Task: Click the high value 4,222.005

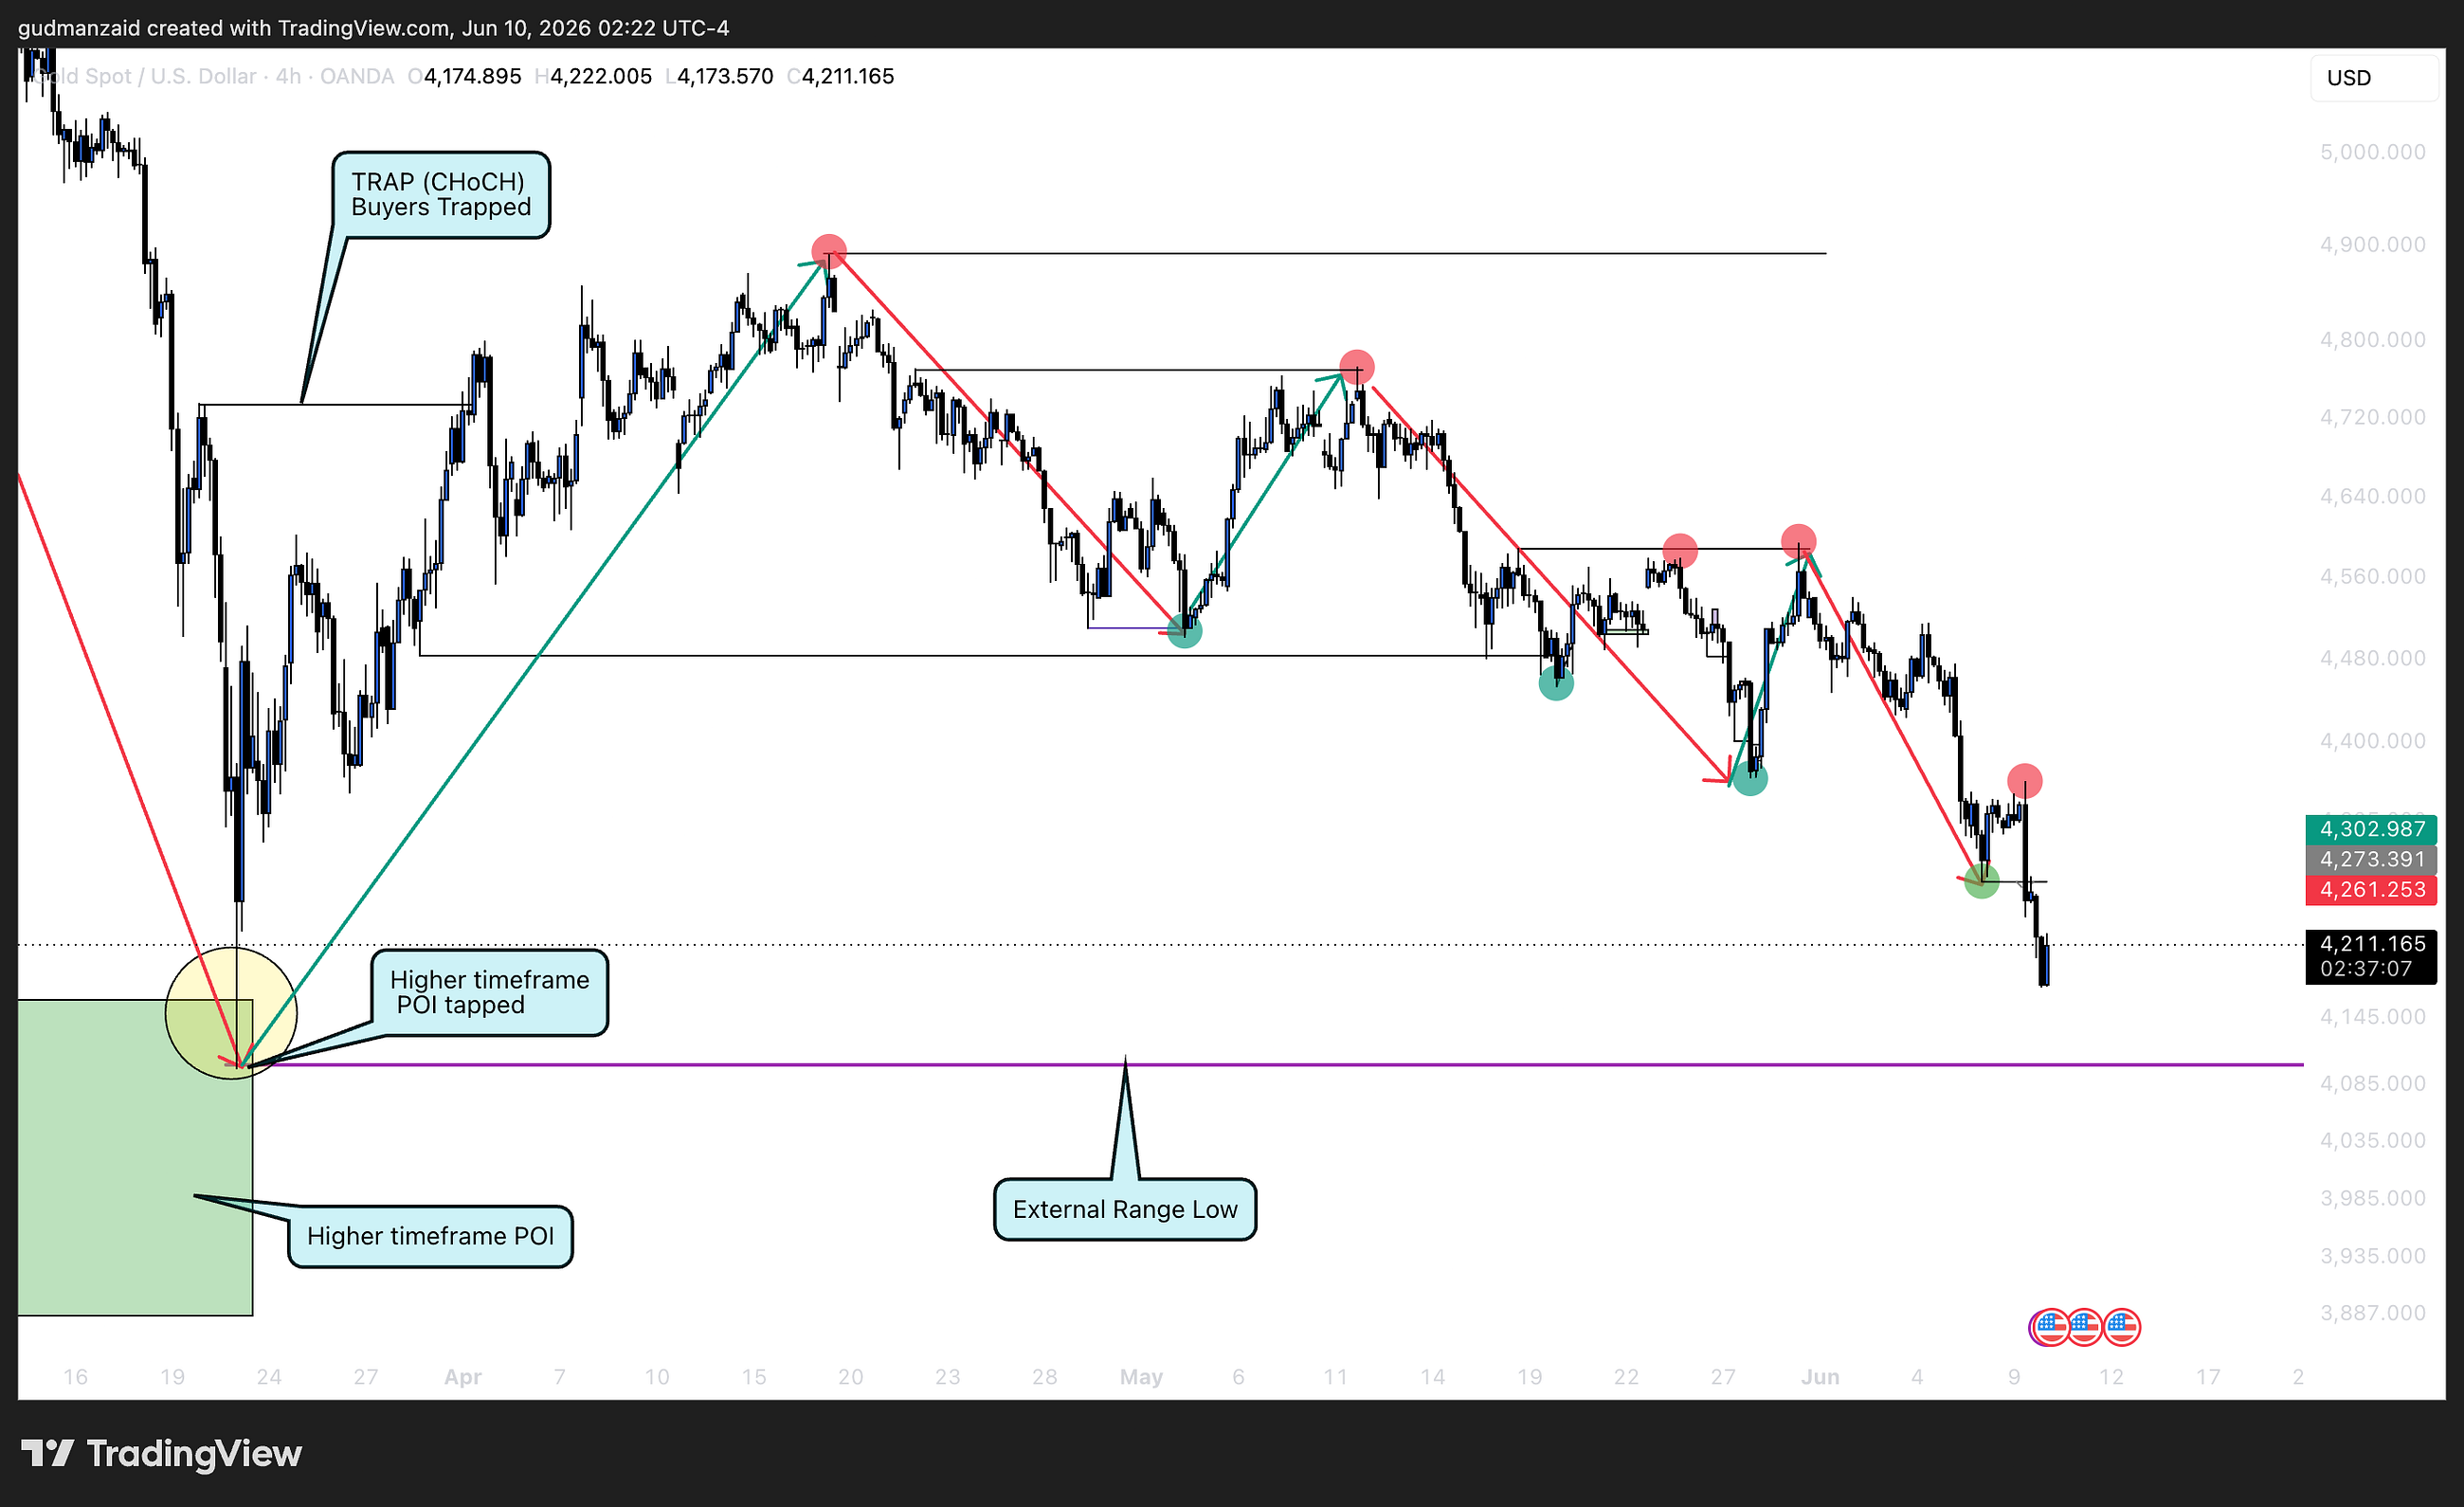Action: pos(601,76)
